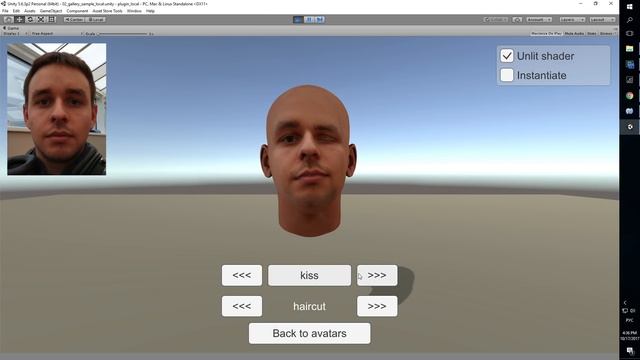Screen dimensions: 640x360
Task: Select the Move tool in Unity toolbar
Action: click(19, 20)
